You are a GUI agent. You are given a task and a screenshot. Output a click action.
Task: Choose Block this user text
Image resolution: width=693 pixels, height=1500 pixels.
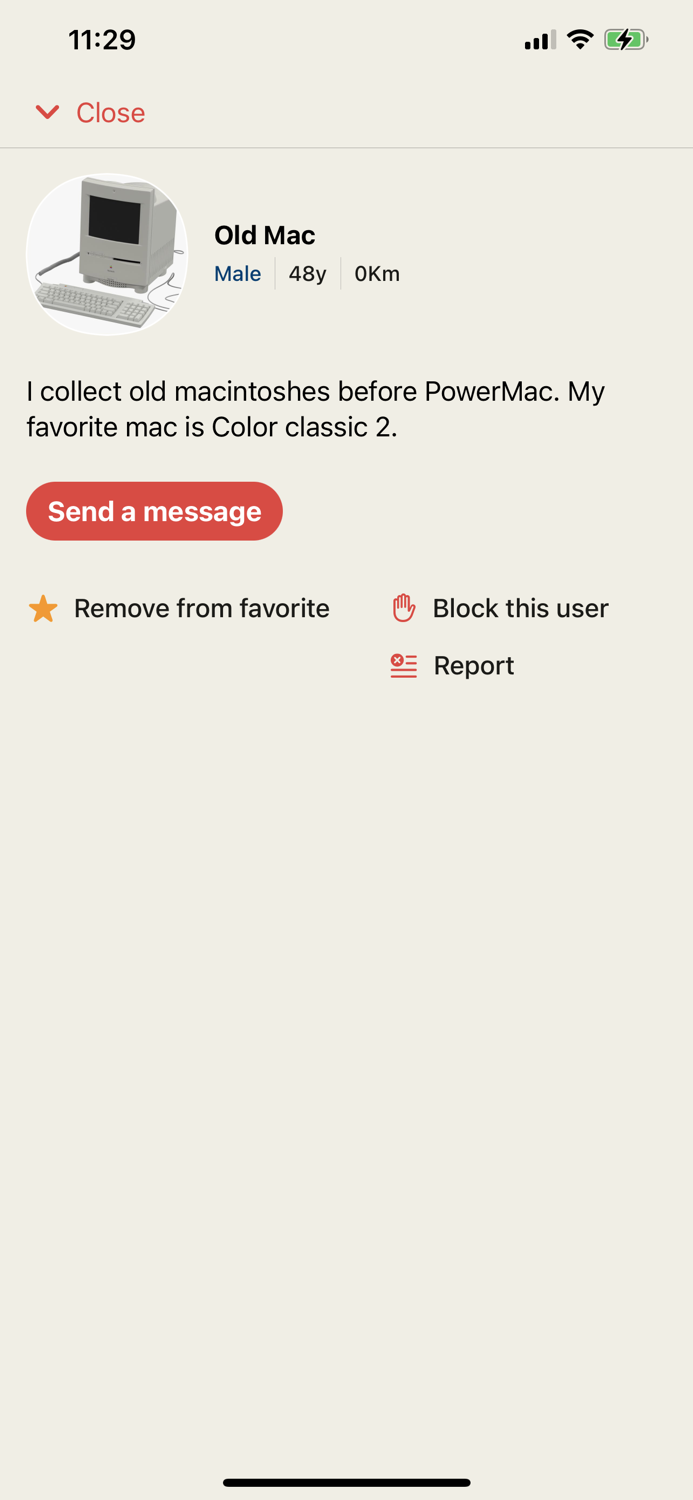click(520, 608)
